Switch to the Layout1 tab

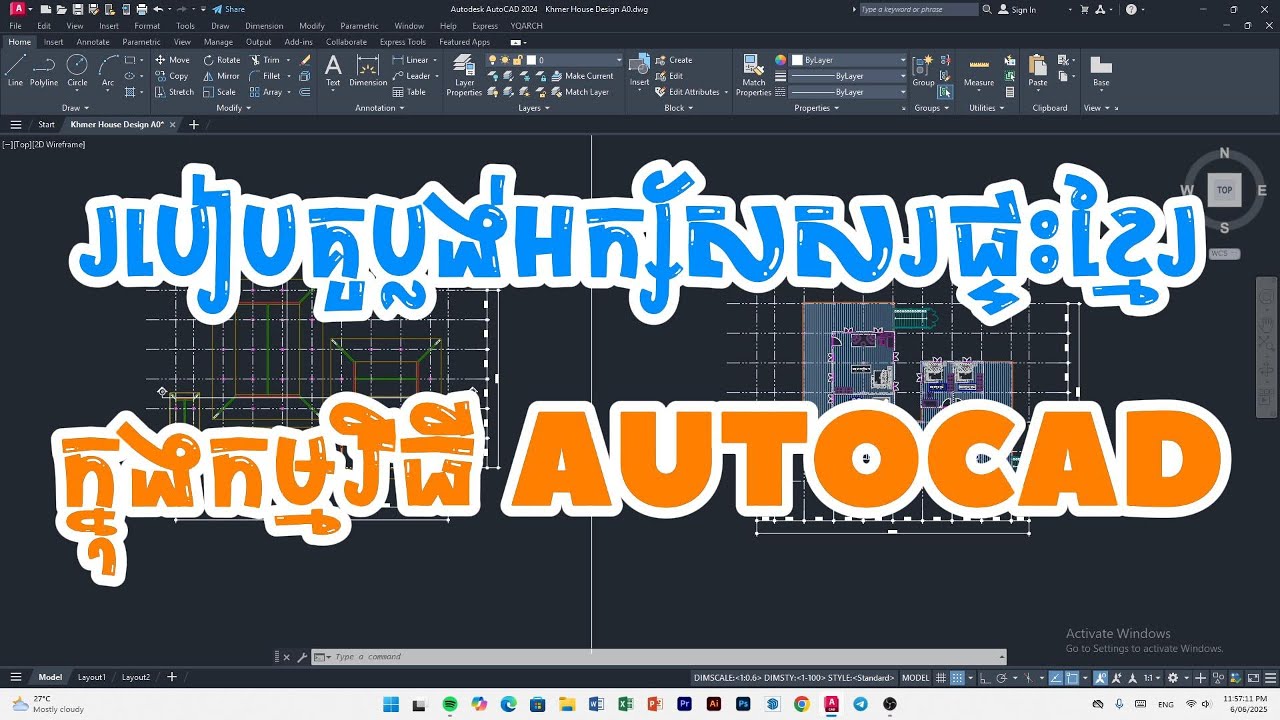click(x=92, y=677)
